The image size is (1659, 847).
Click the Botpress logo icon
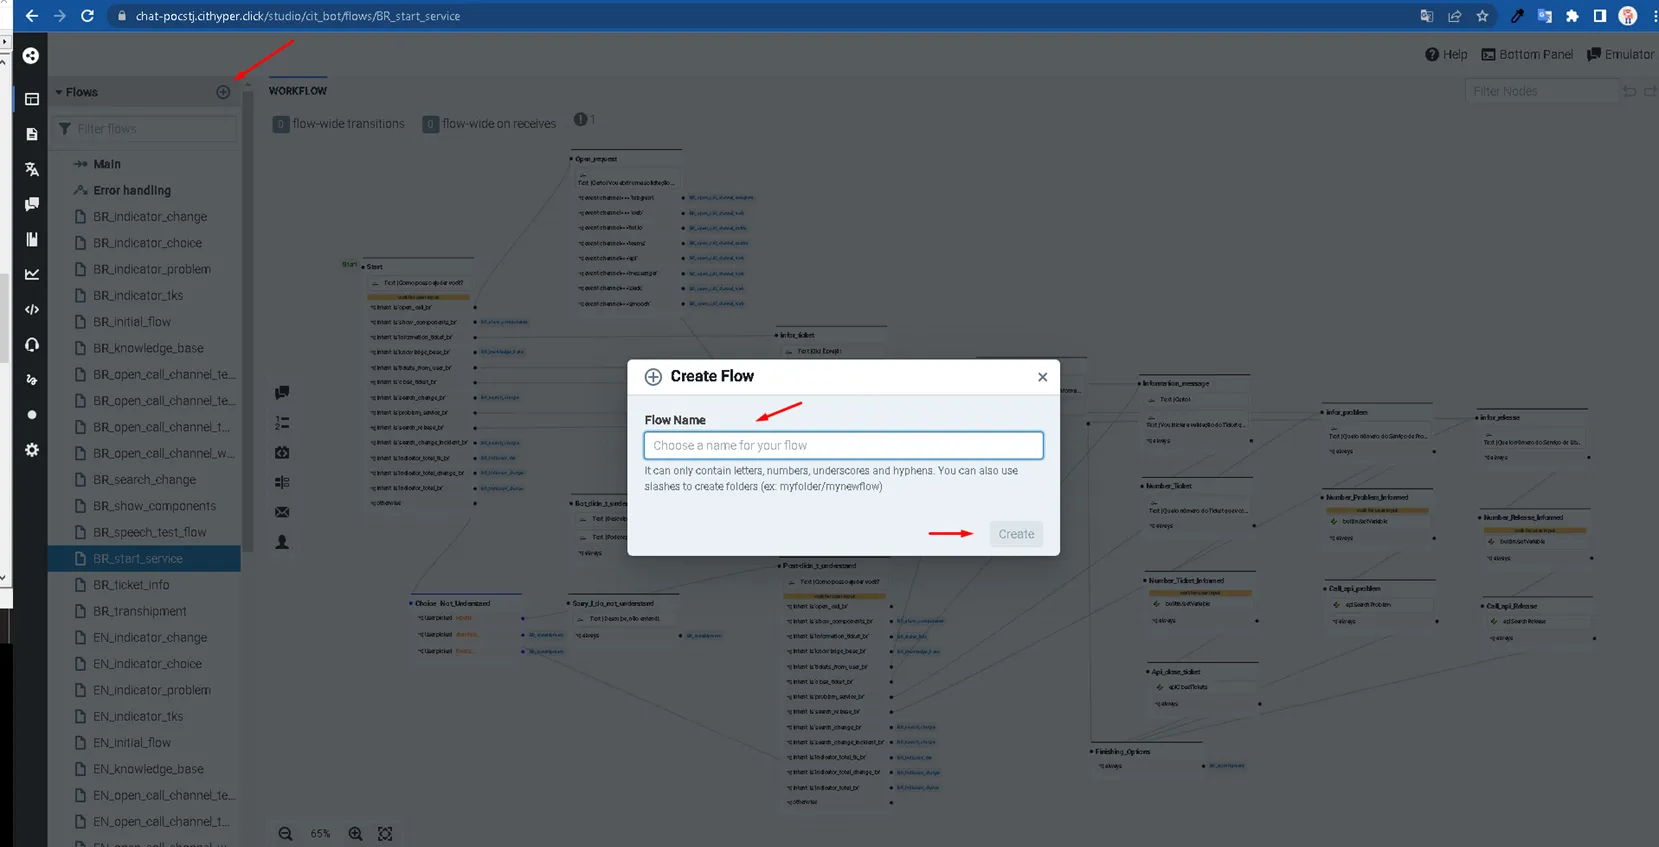coord(31,56)
